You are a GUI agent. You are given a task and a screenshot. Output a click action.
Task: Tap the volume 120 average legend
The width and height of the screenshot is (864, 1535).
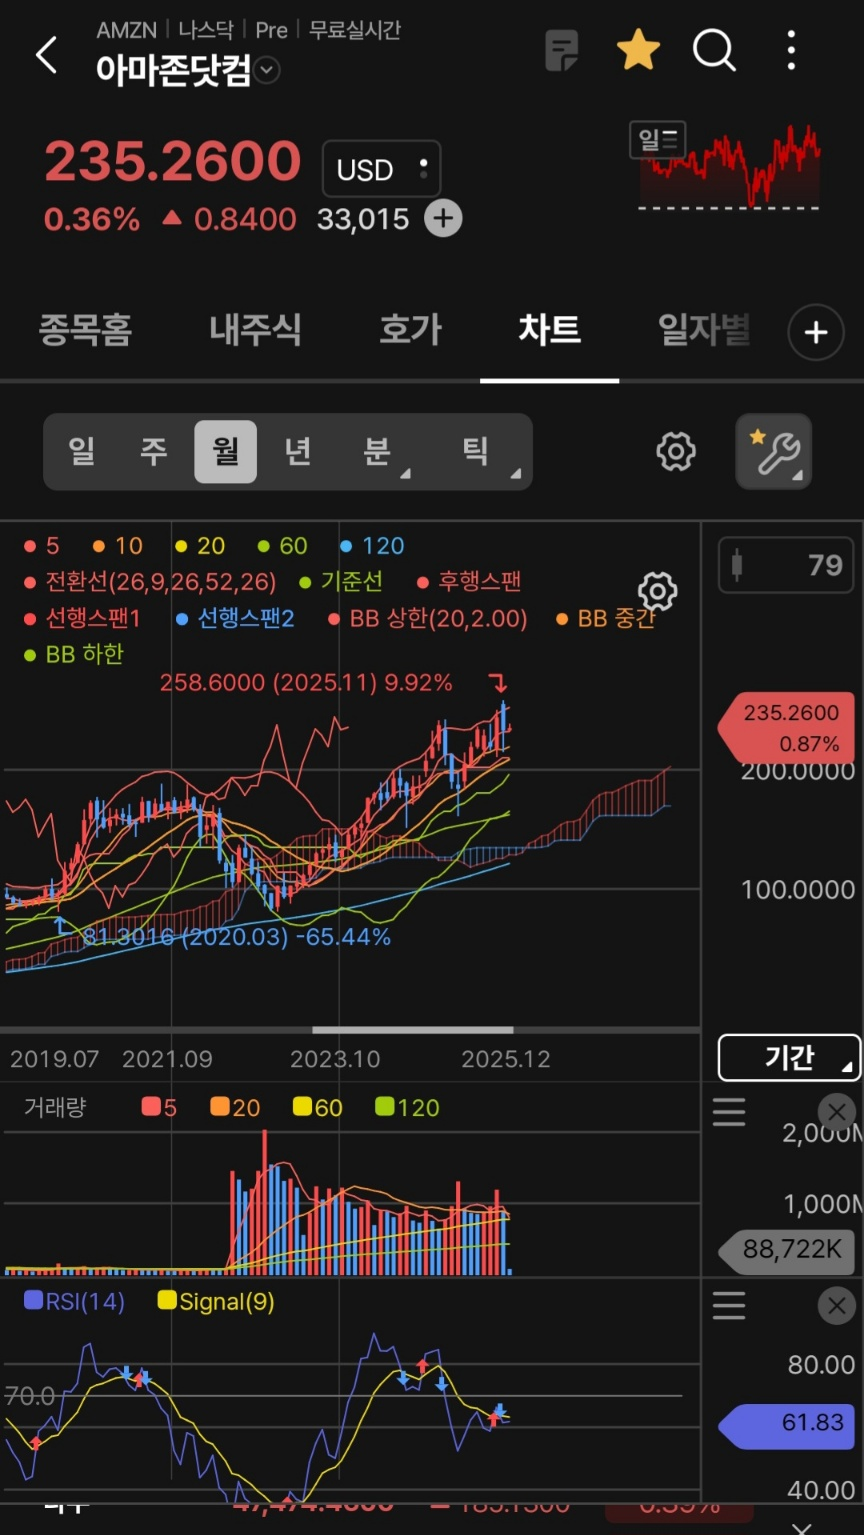tap(407, 1107)
